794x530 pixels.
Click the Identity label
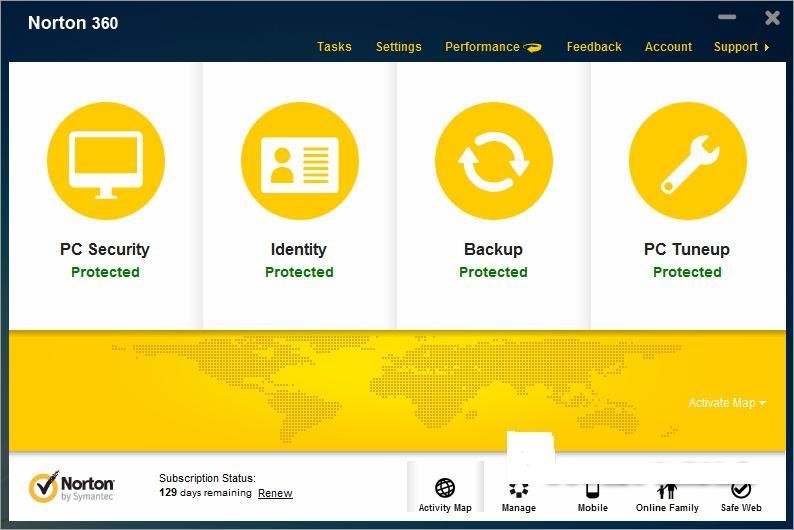(x=299, y=249)
